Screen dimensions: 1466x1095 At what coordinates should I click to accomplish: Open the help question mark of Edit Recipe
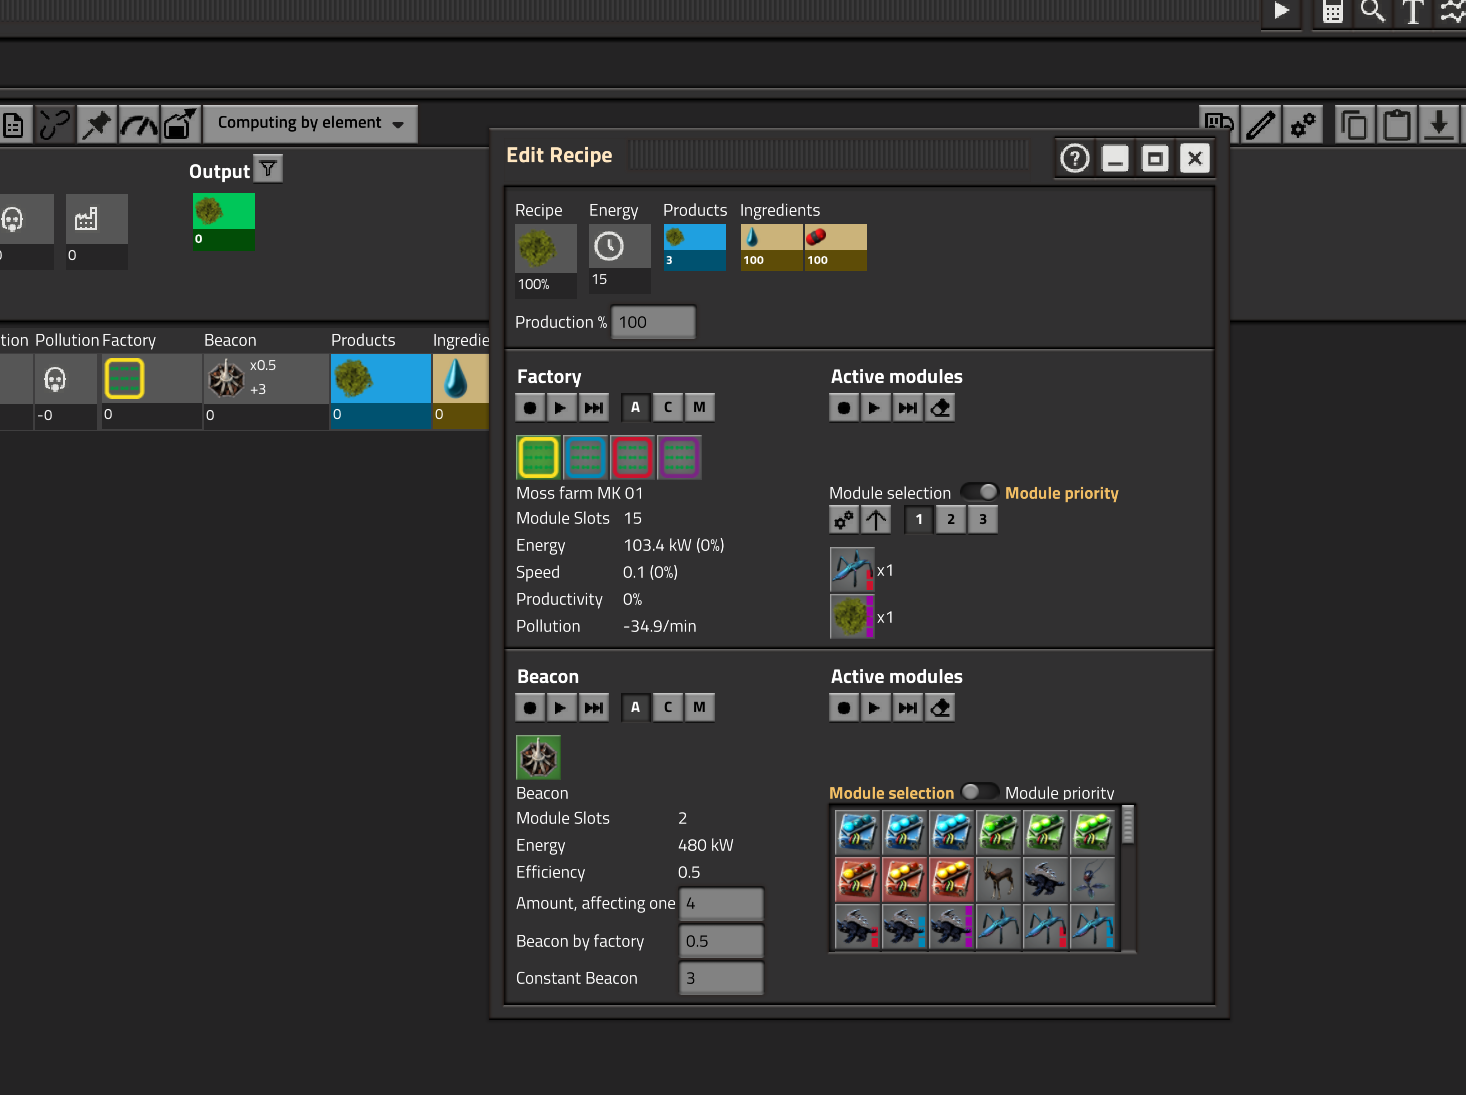click(1074, 158)
